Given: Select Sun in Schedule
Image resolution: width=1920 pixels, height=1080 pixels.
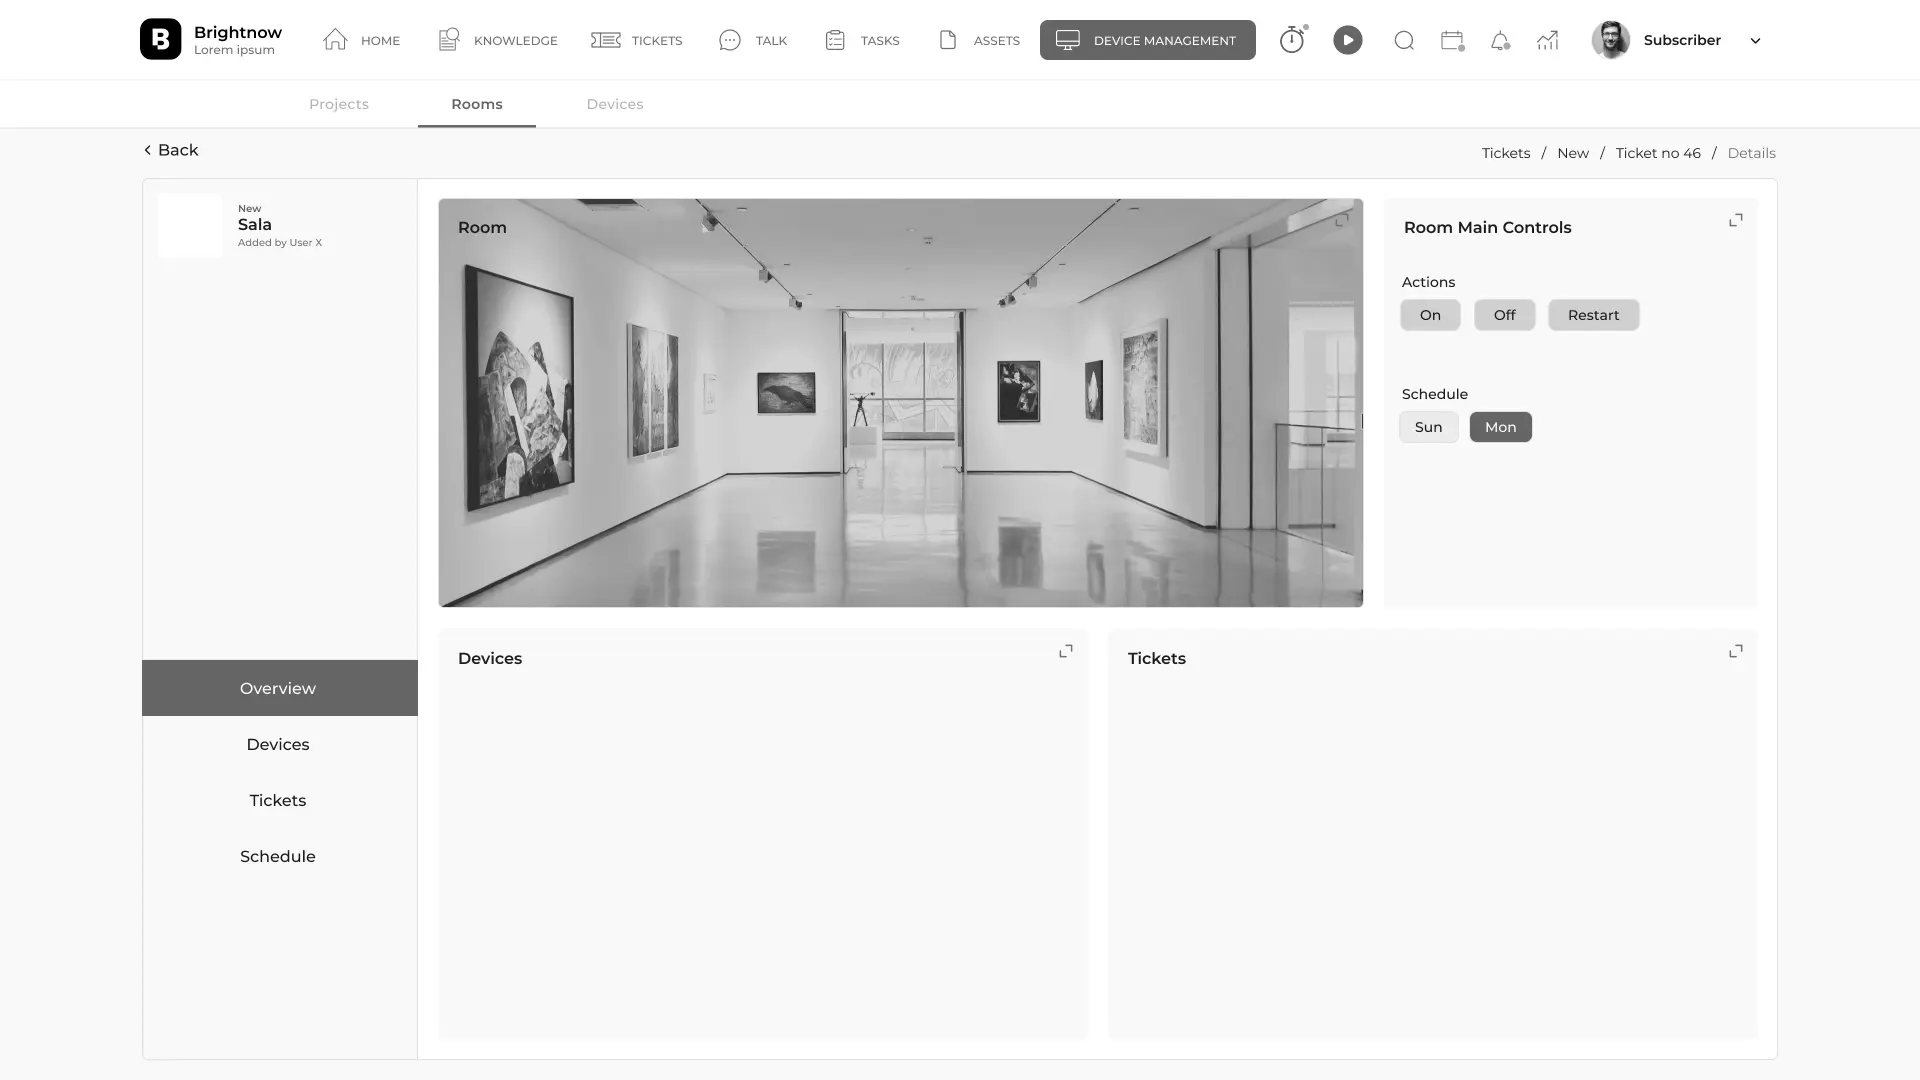Looking at the screenshot, I should pyautogui.click(x=1428, y=427).
